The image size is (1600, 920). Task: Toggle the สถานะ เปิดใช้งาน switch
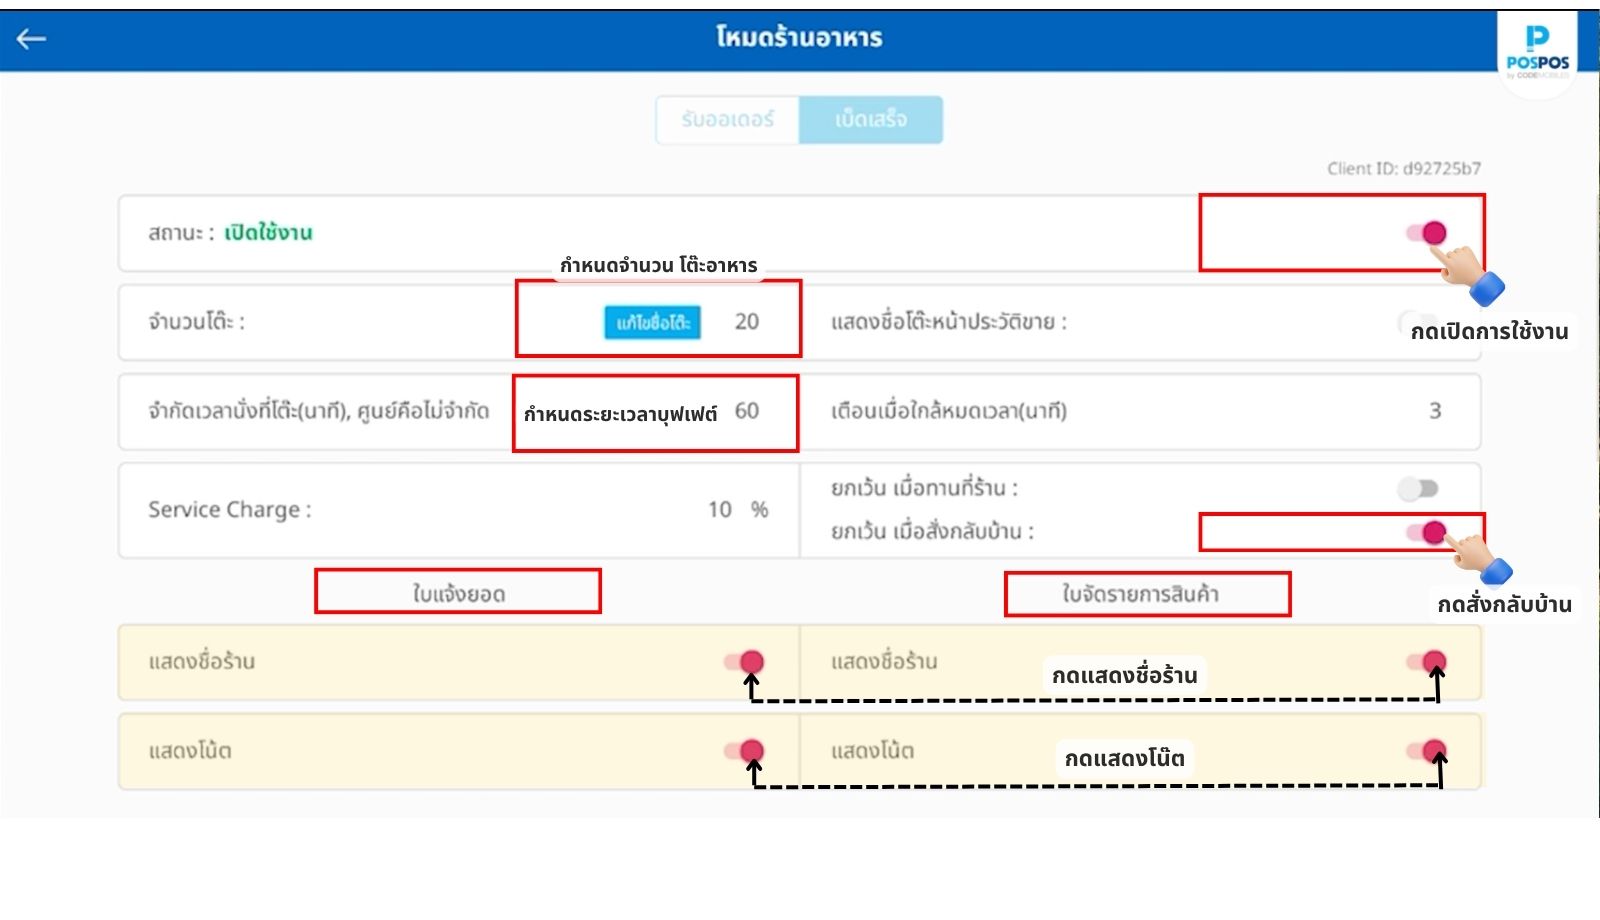1425,233
